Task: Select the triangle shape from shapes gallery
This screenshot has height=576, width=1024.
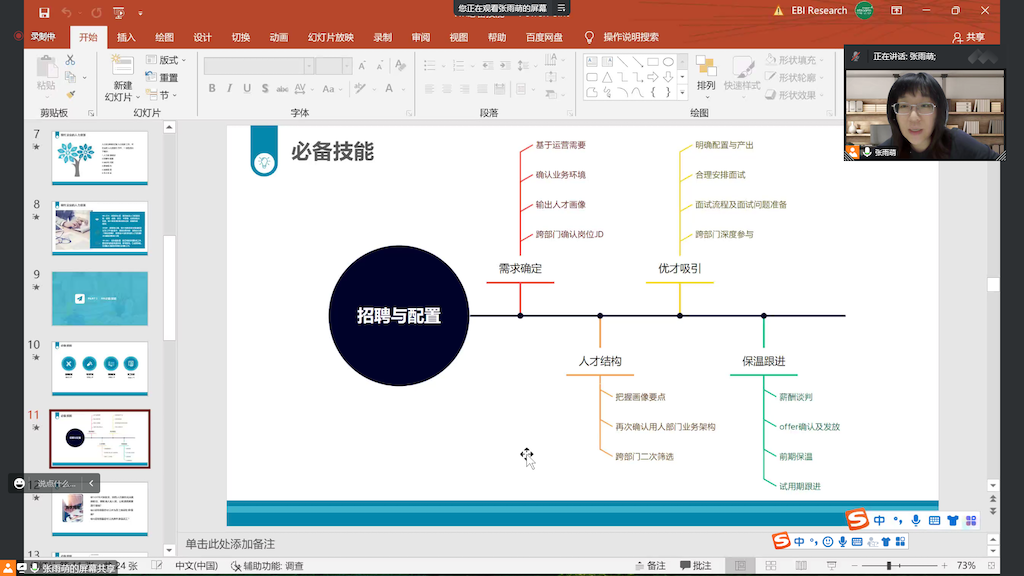Action: click(607, 76)
